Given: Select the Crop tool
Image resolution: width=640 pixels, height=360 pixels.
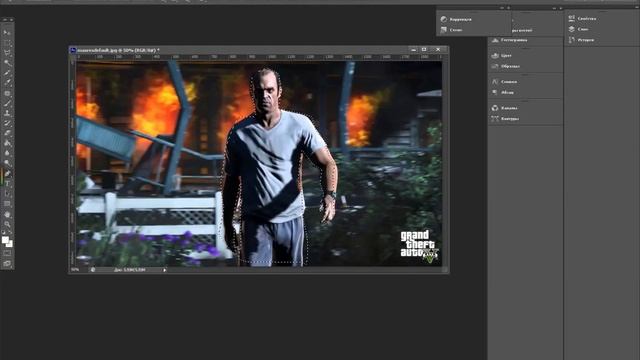Looking at the screenshot, I should [7, 73].
